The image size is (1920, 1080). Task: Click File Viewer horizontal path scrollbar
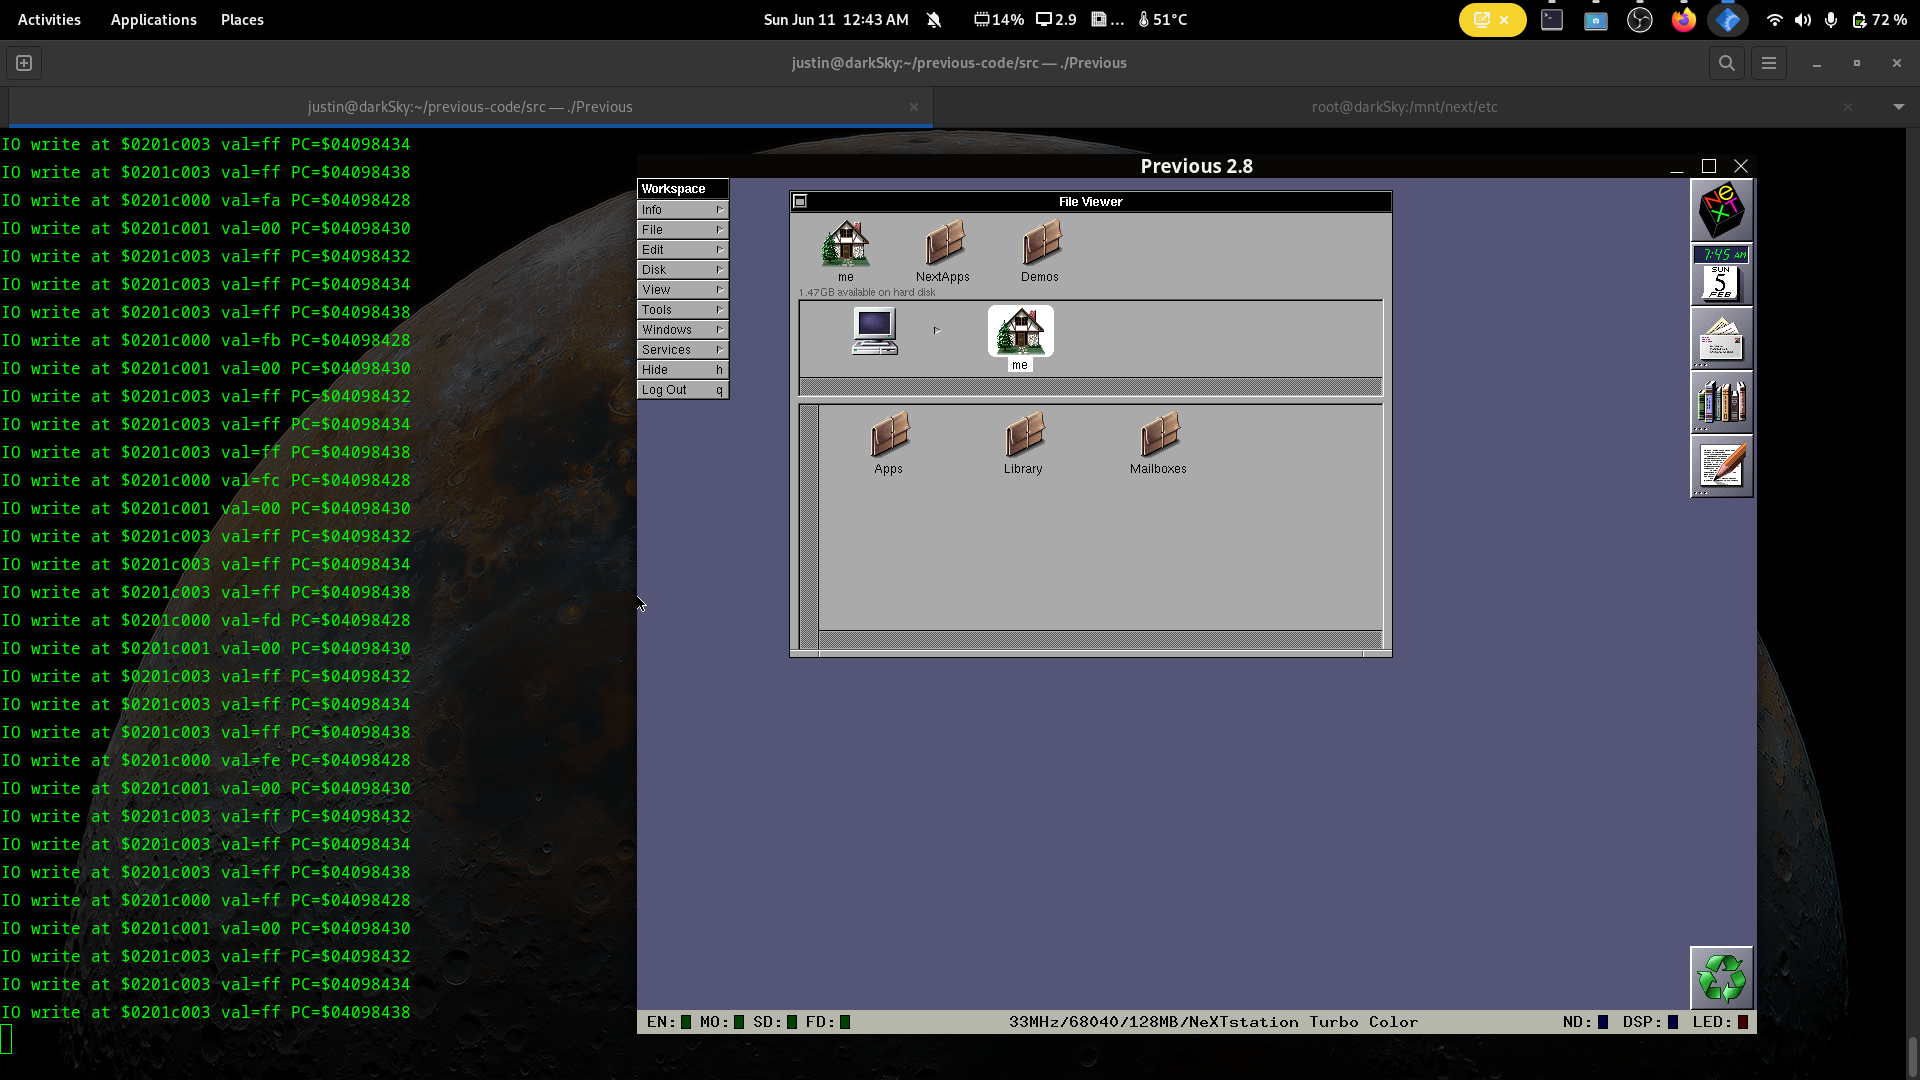tap(1090, 387)
